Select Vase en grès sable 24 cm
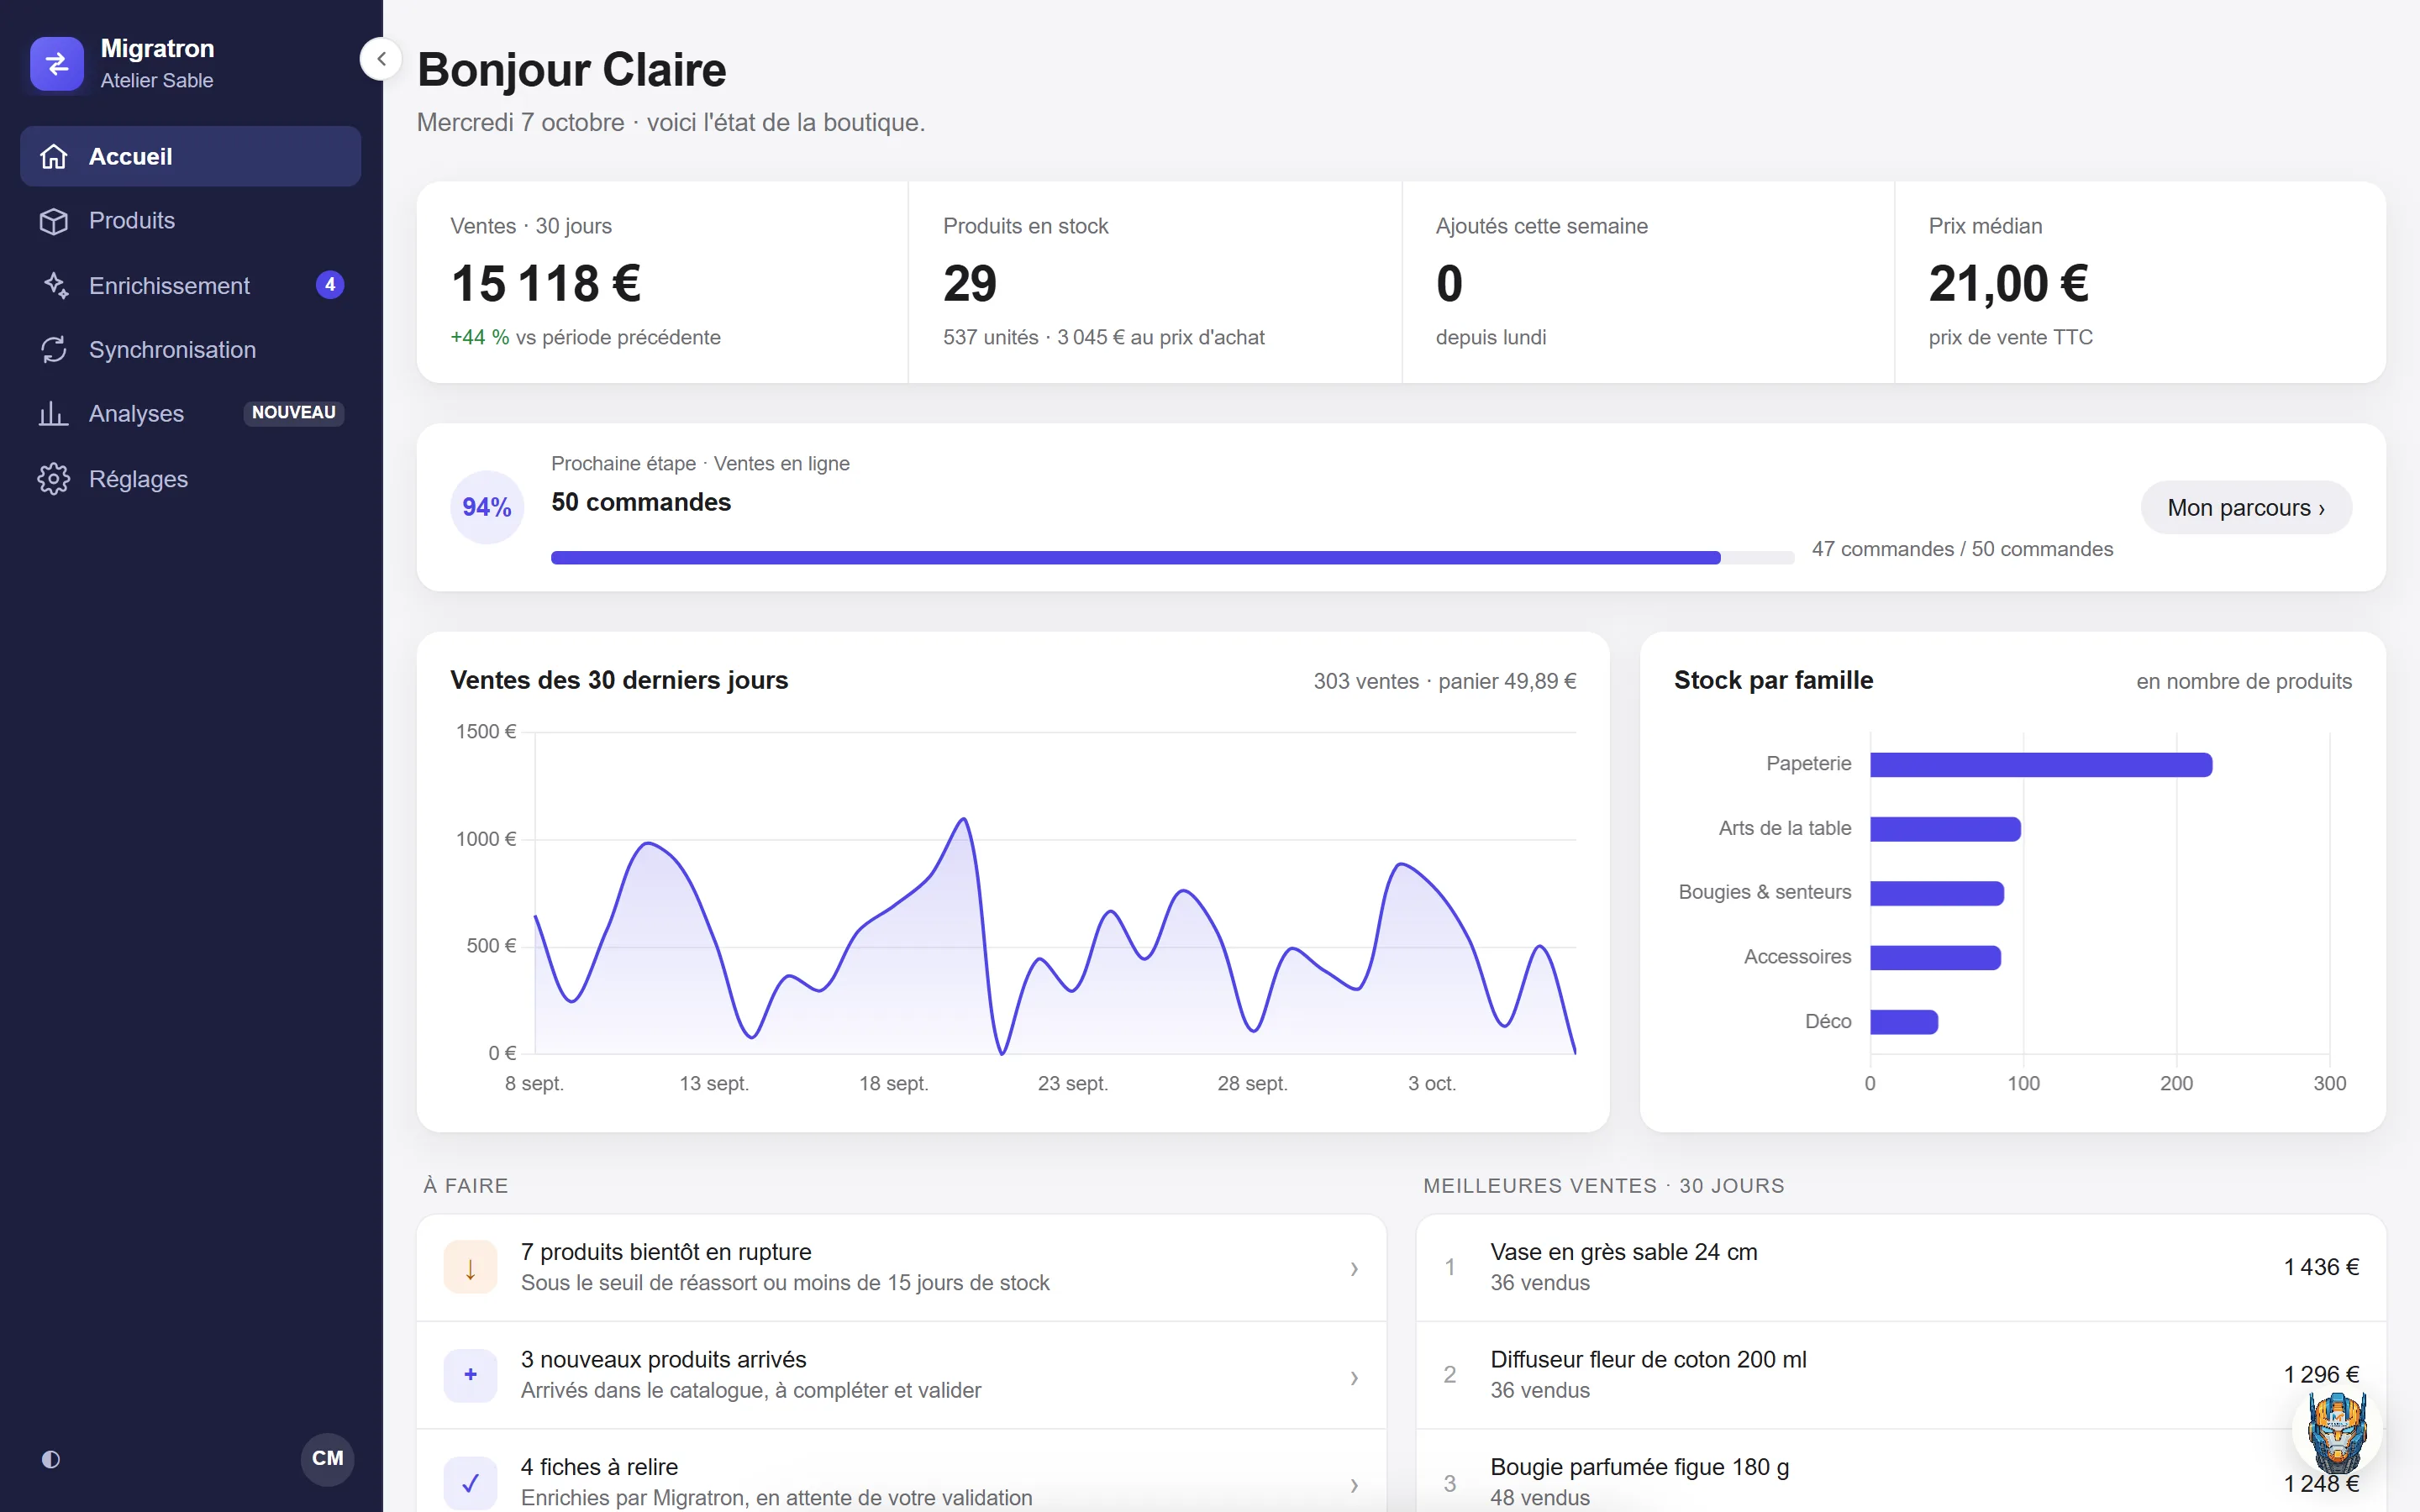 1901,1267
